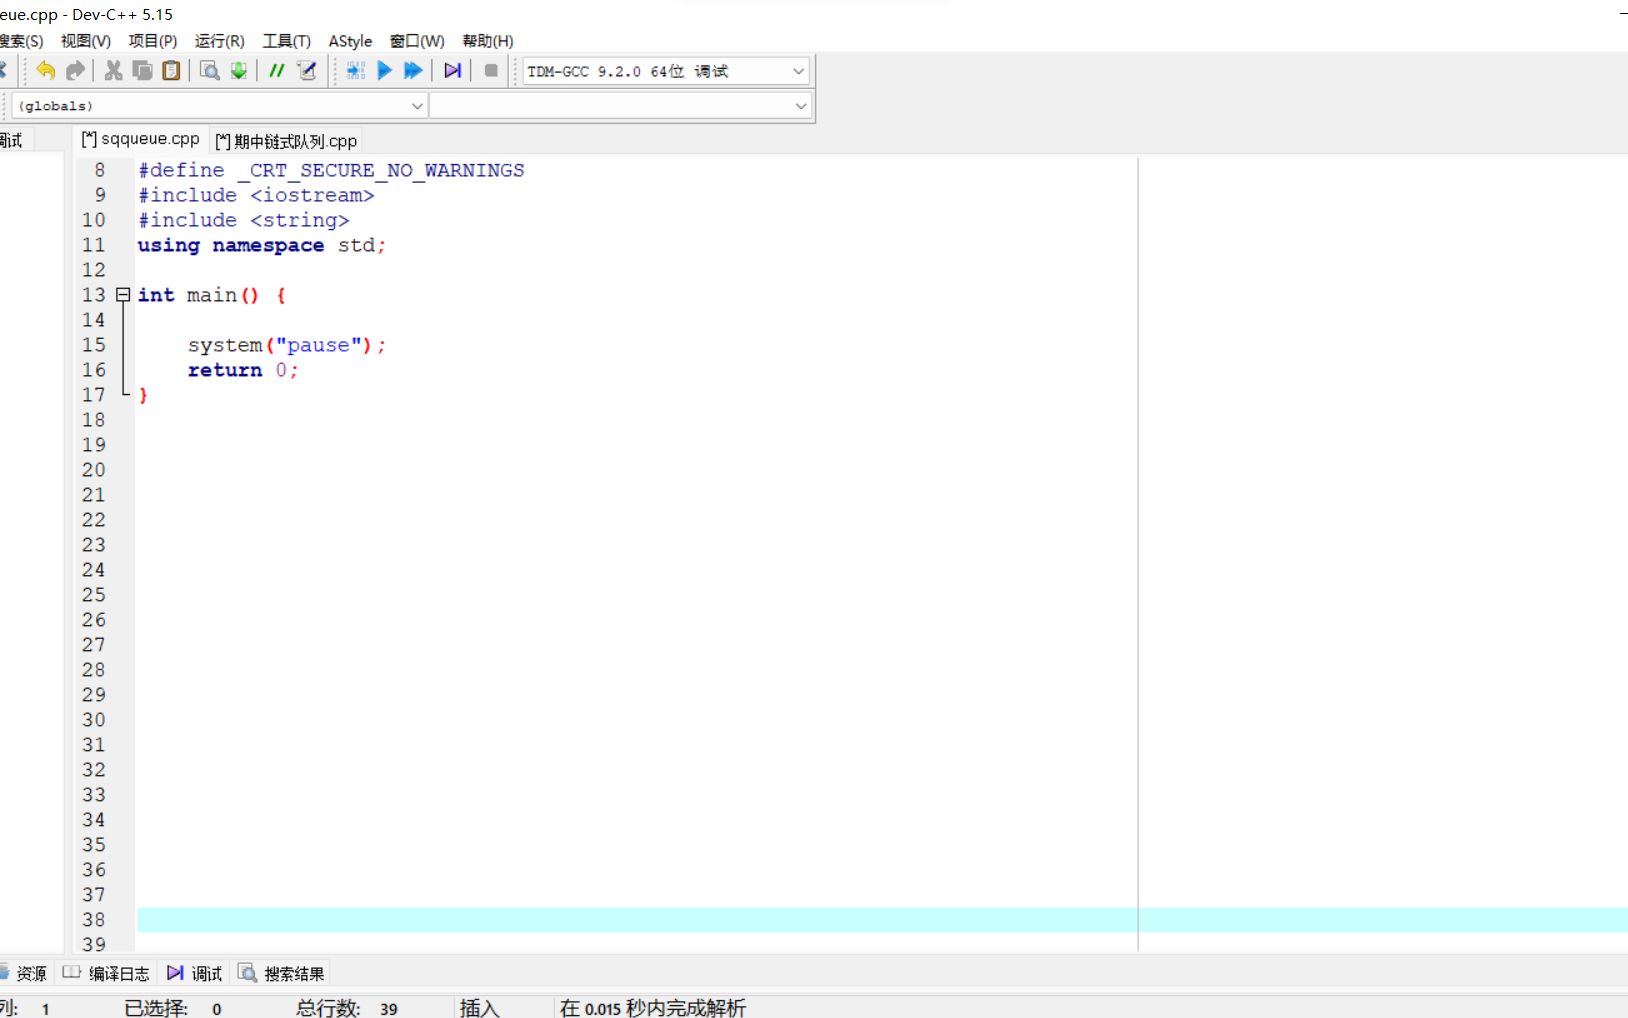Click the #include <iostream> line
The width and height of the screenshot is (1628, 1018).
tap(256, 195)
